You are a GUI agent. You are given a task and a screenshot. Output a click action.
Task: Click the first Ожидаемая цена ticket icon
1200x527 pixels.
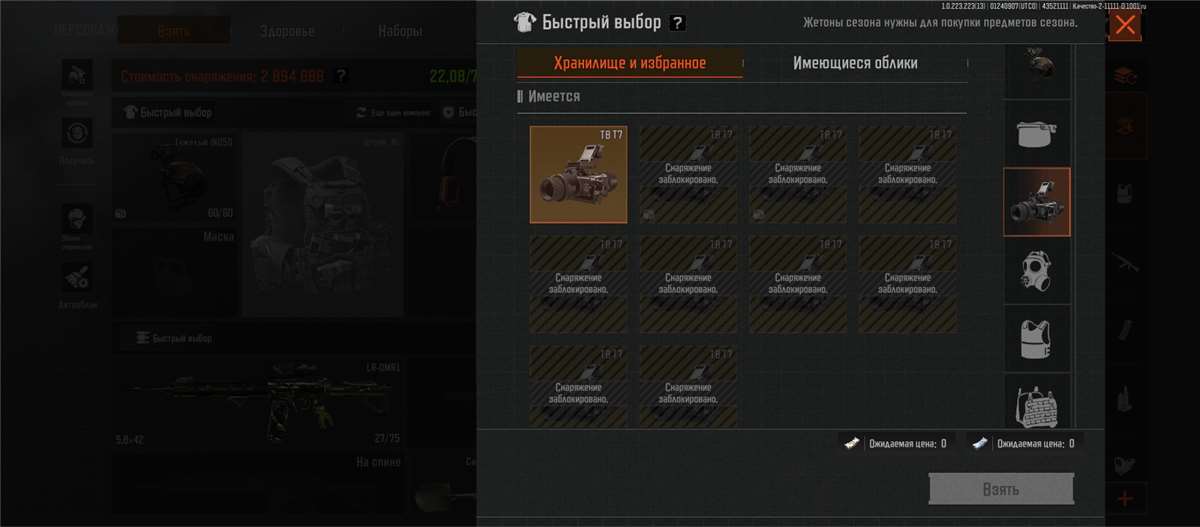tap(849, 443)
